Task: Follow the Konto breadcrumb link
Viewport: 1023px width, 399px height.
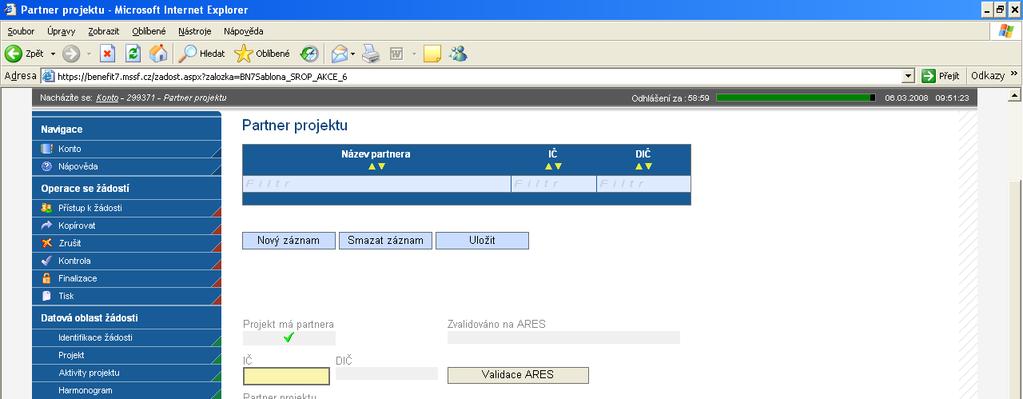Action: coord(107,98)
